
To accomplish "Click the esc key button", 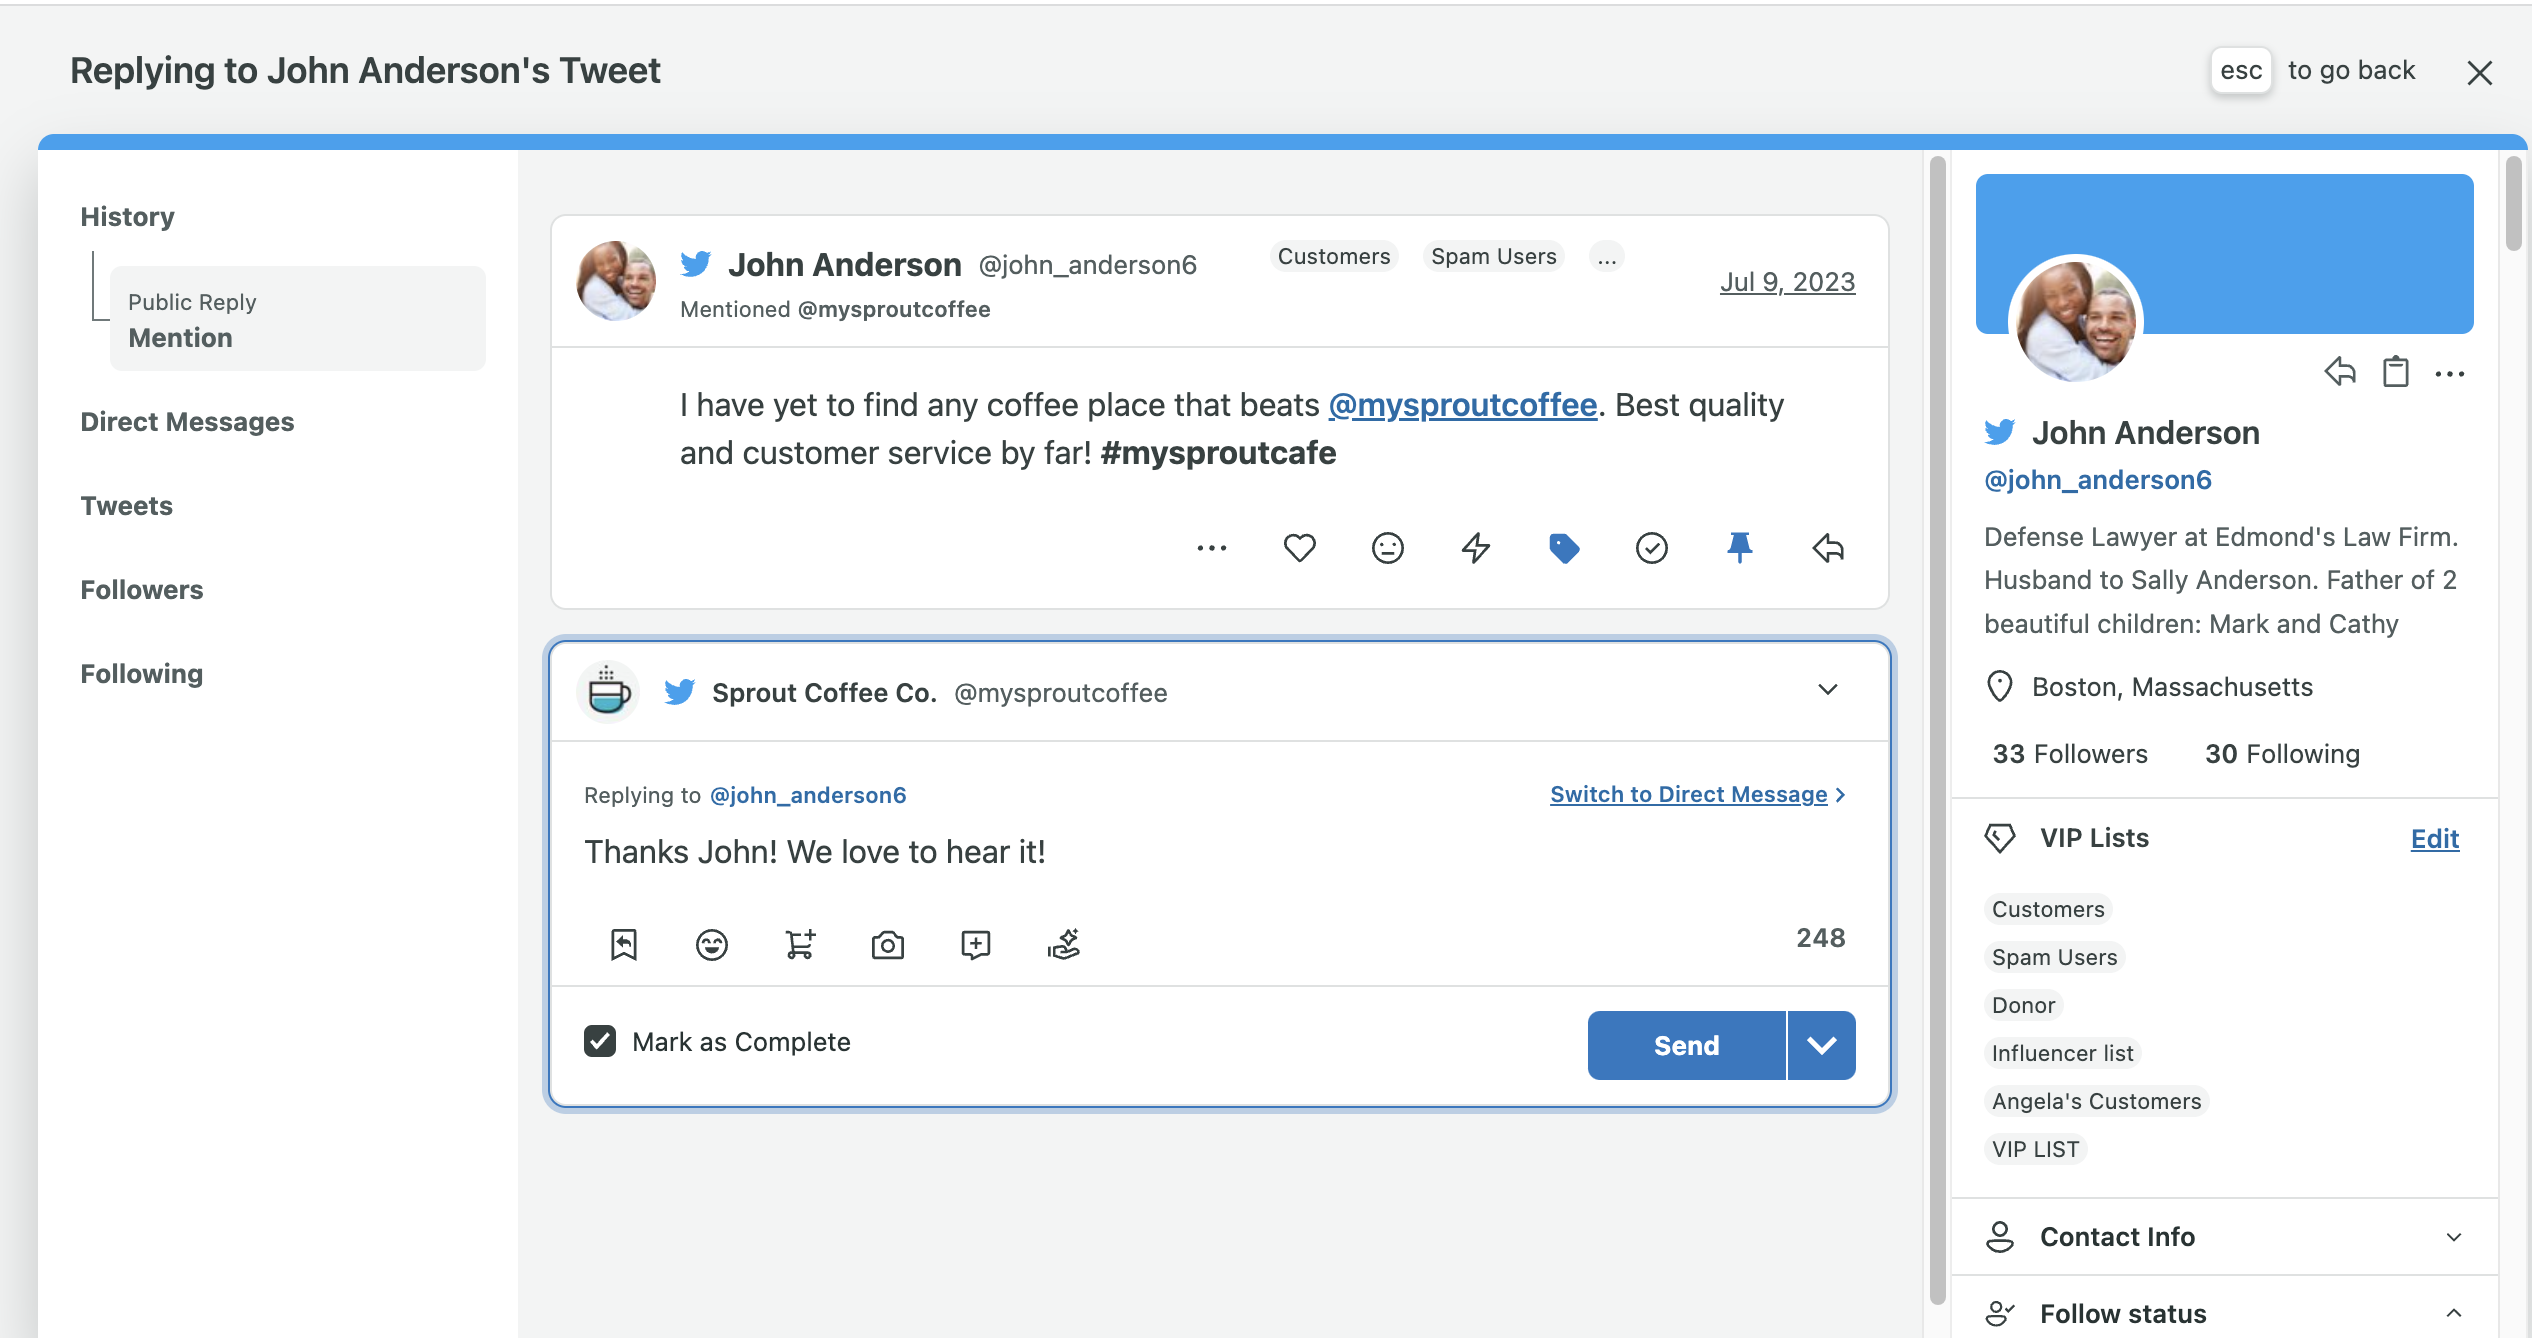I will [x=2241, y=71].
